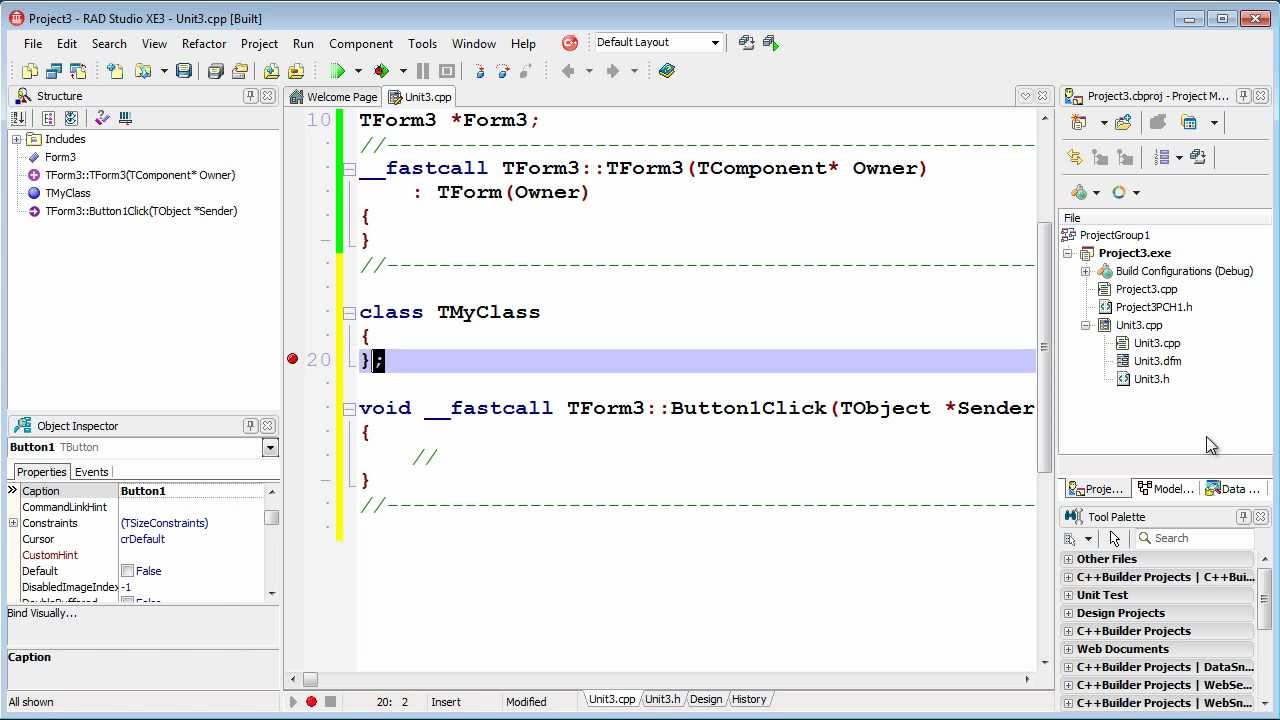Image resolution: width=1280 pixels, height=720 pixels.
Task: Collapse the class TMyClass code fold
Action: click(349, 312)
